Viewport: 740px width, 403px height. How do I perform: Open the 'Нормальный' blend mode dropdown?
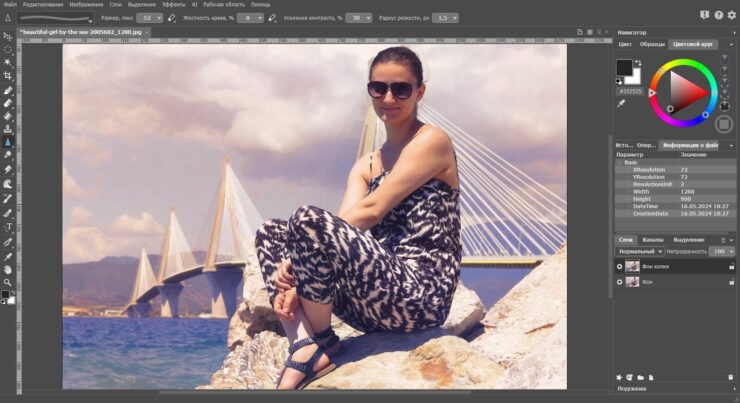[640, 251]
